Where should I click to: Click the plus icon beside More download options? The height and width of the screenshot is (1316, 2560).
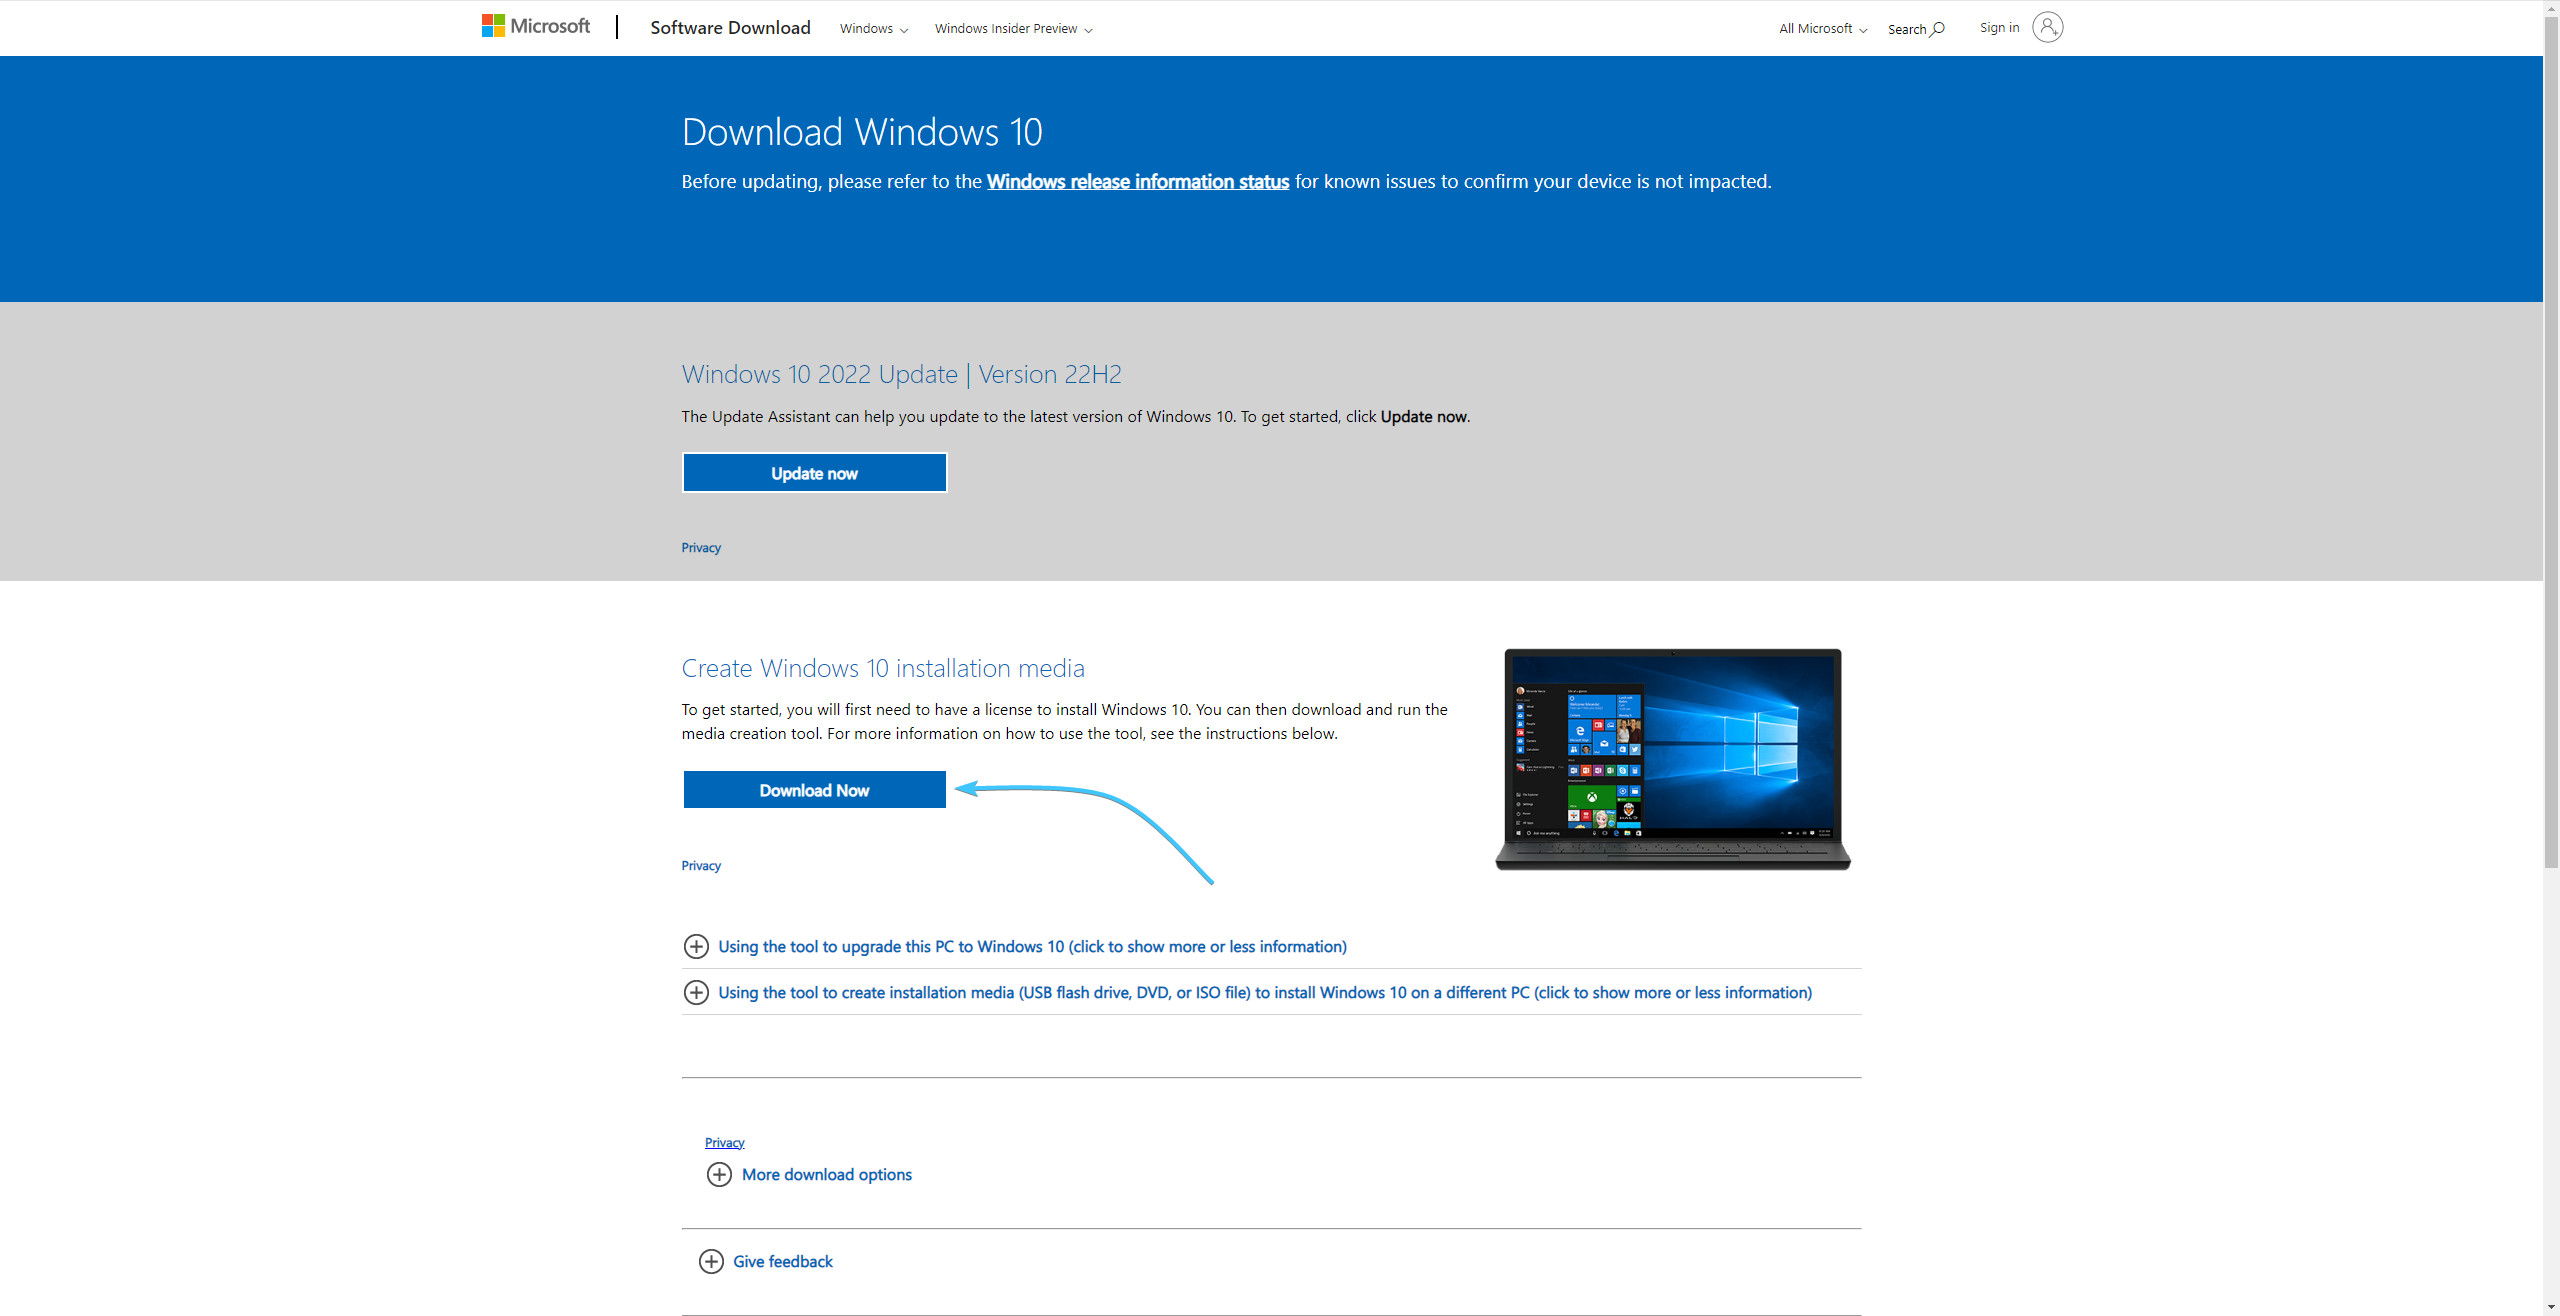[x=719, y=1174]
